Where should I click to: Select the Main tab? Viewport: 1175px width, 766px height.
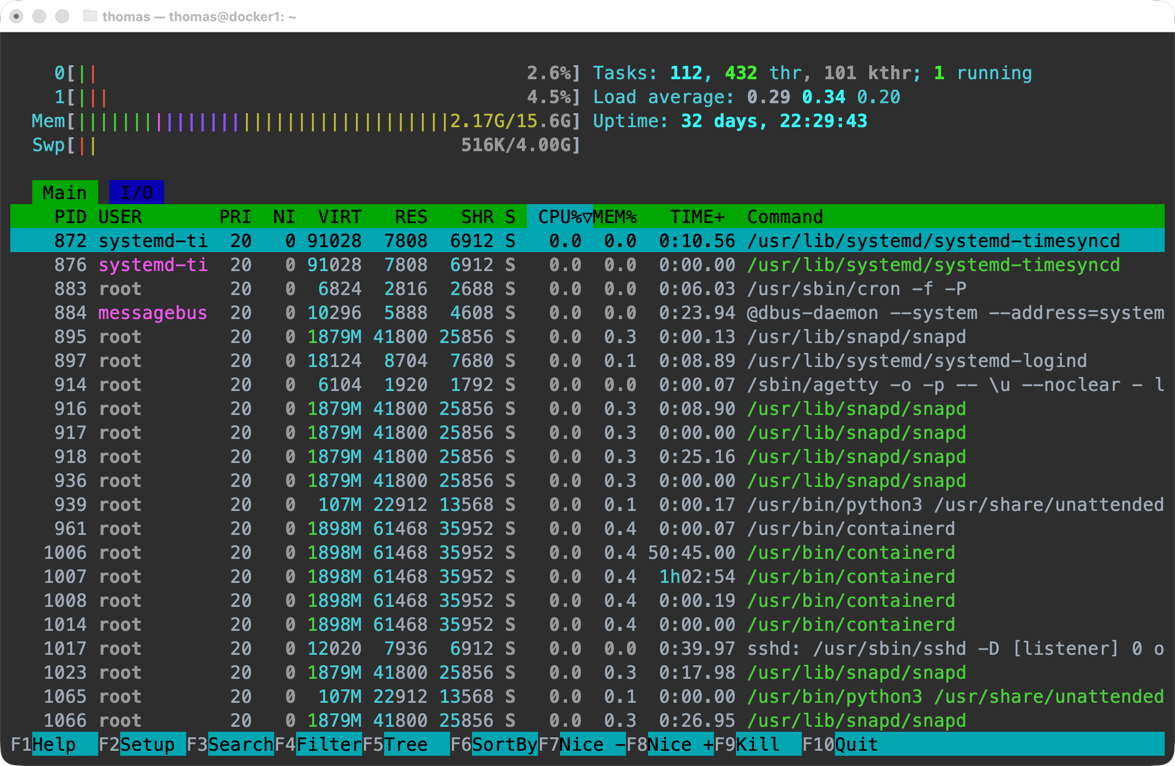[64, 193]
